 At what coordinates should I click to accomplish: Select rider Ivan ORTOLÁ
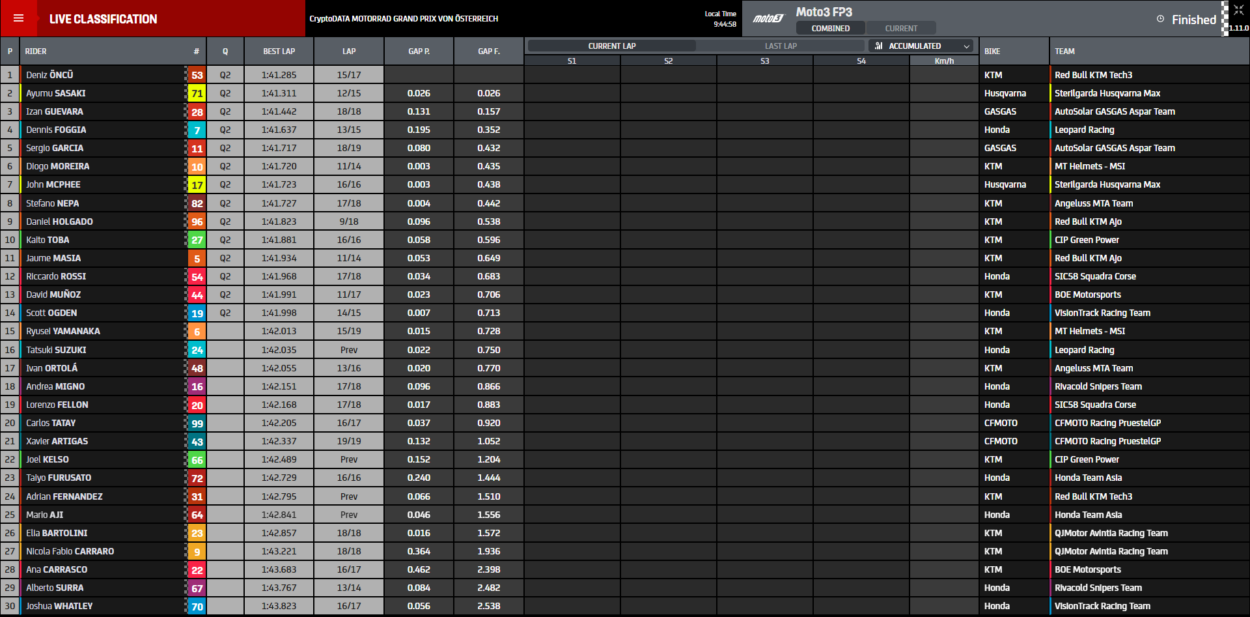[x=53, y=368]
